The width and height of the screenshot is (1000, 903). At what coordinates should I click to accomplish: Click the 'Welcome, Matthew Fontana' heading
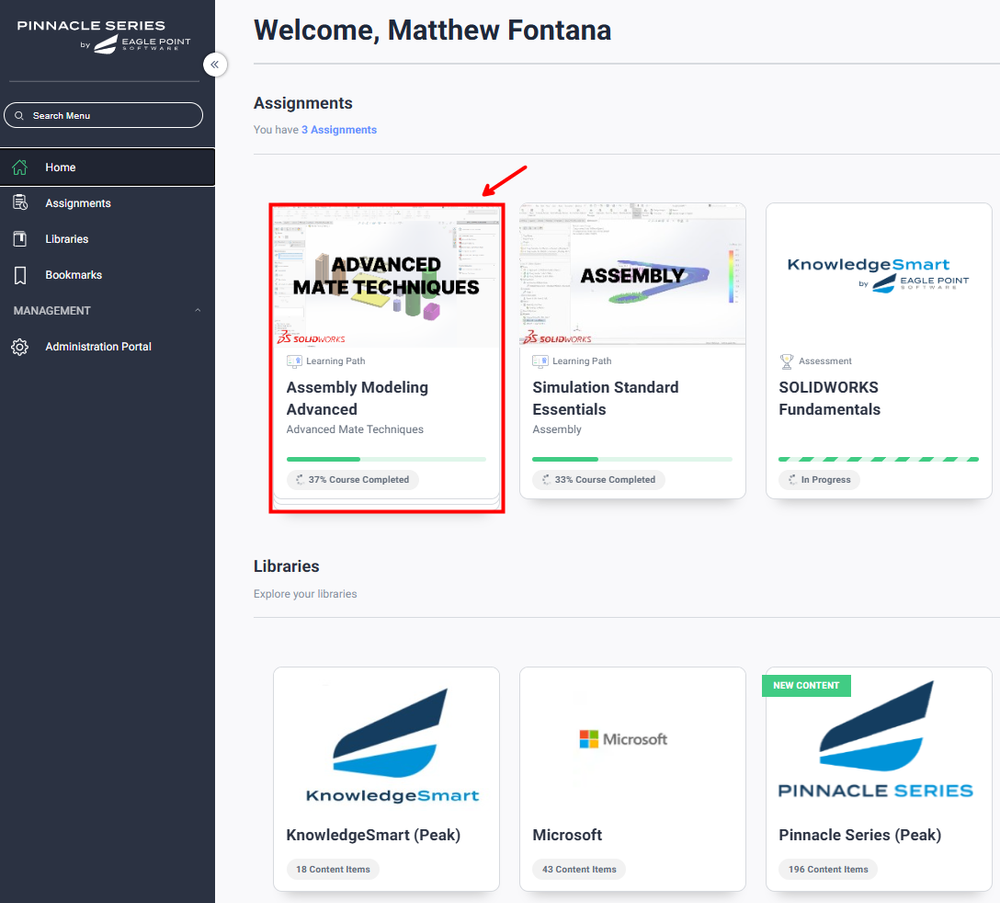click(x=432, y=30)
